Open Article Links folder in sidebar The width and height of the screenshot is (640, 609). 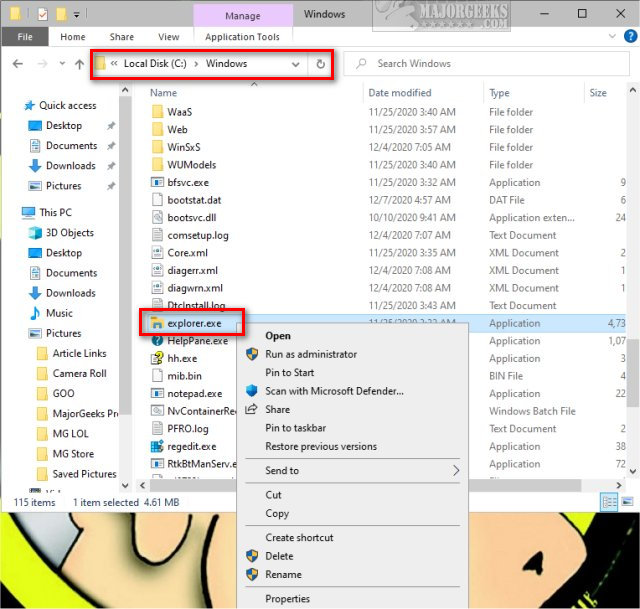pyautogui.click(x=79, y=353)
